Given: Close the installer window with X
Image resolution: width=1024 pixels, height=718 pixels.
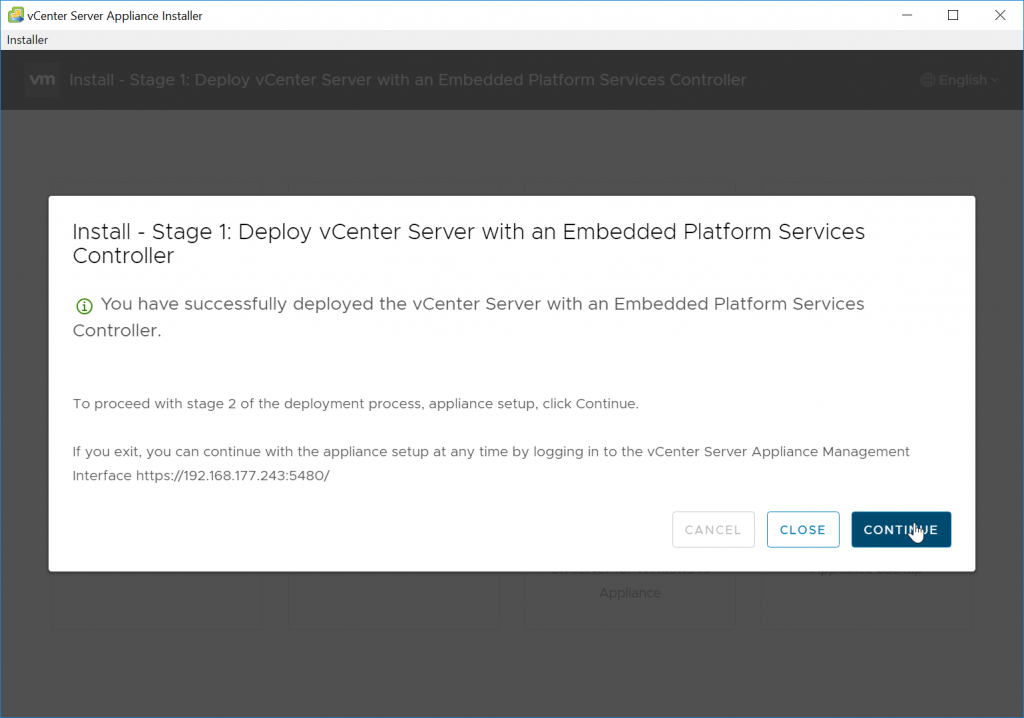Looking at the screenshot, I should [1000, 15].
